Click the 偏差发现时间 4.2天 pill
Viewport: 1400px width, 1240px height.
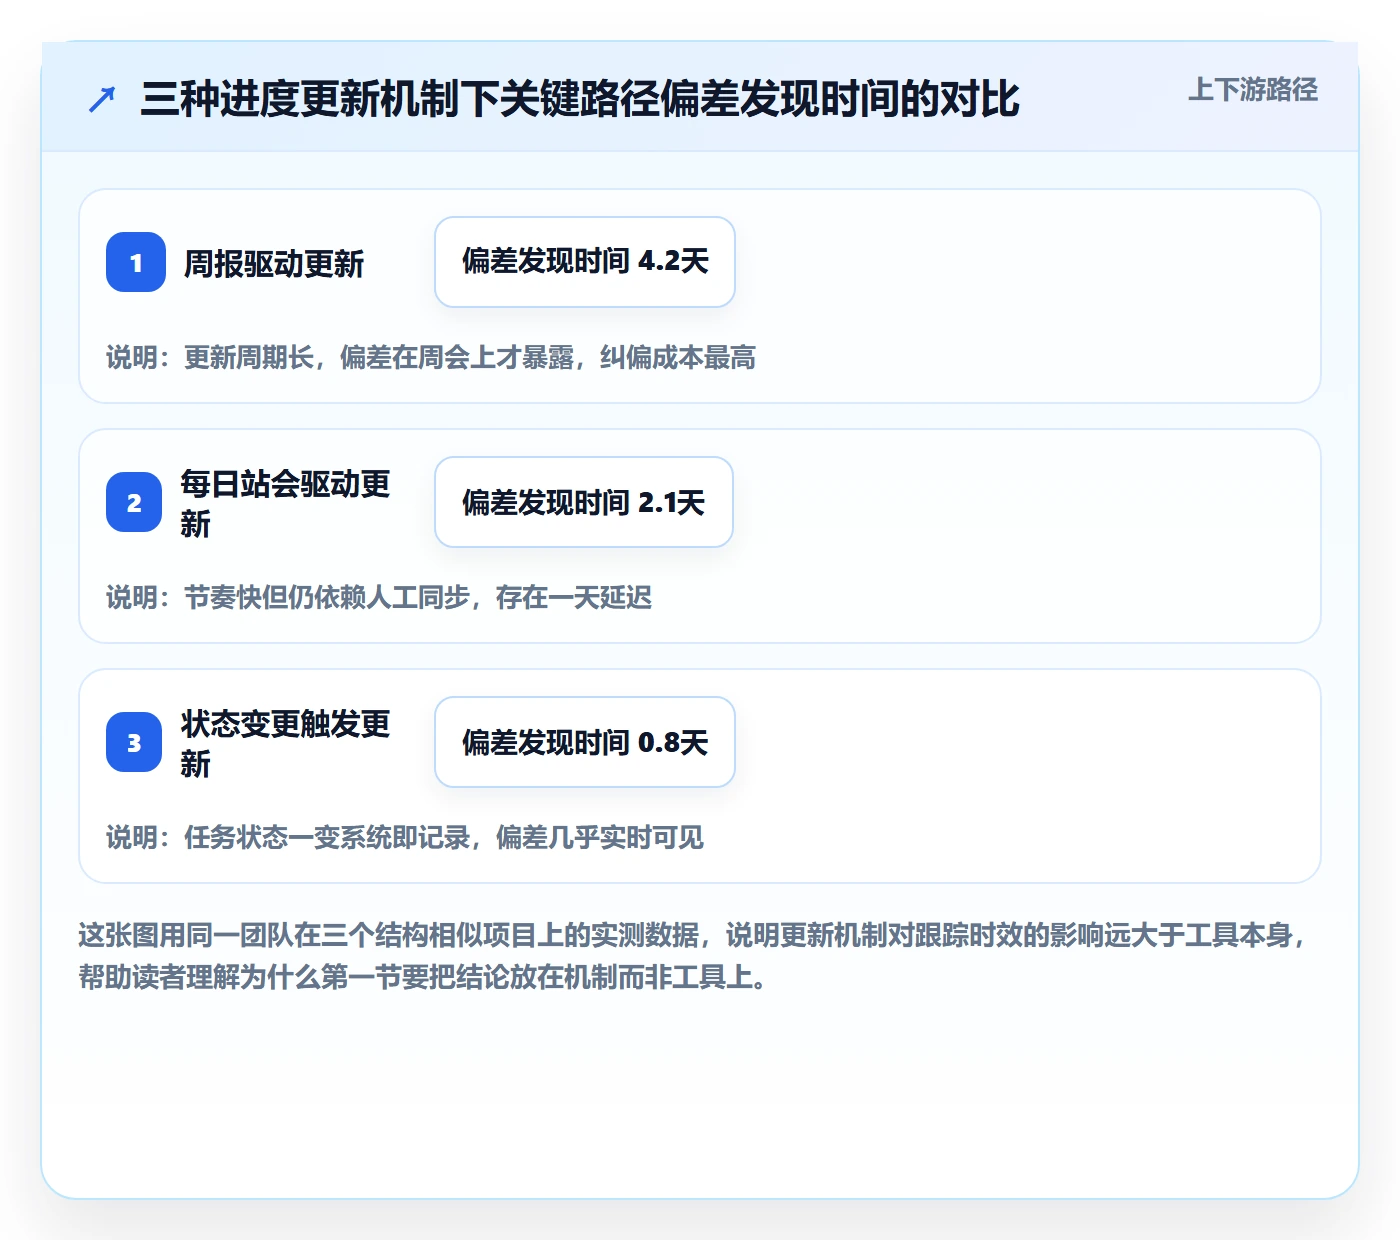585,262
